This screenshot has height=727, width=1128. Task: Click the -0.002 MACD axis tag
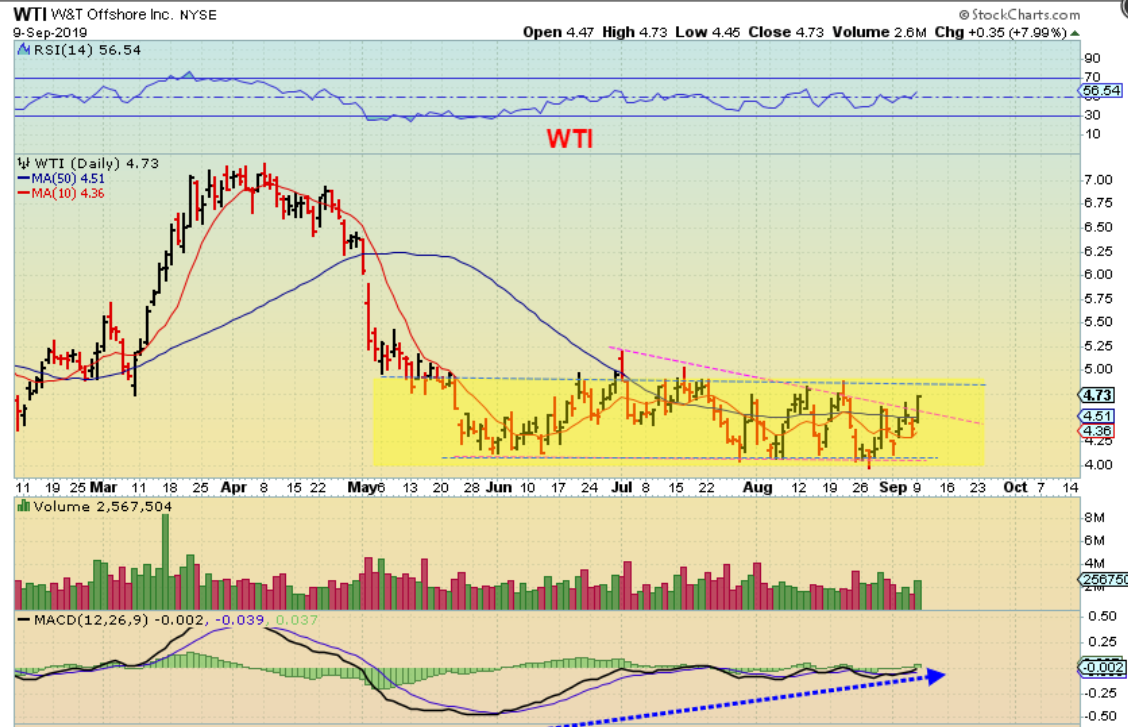point(1101,667)
